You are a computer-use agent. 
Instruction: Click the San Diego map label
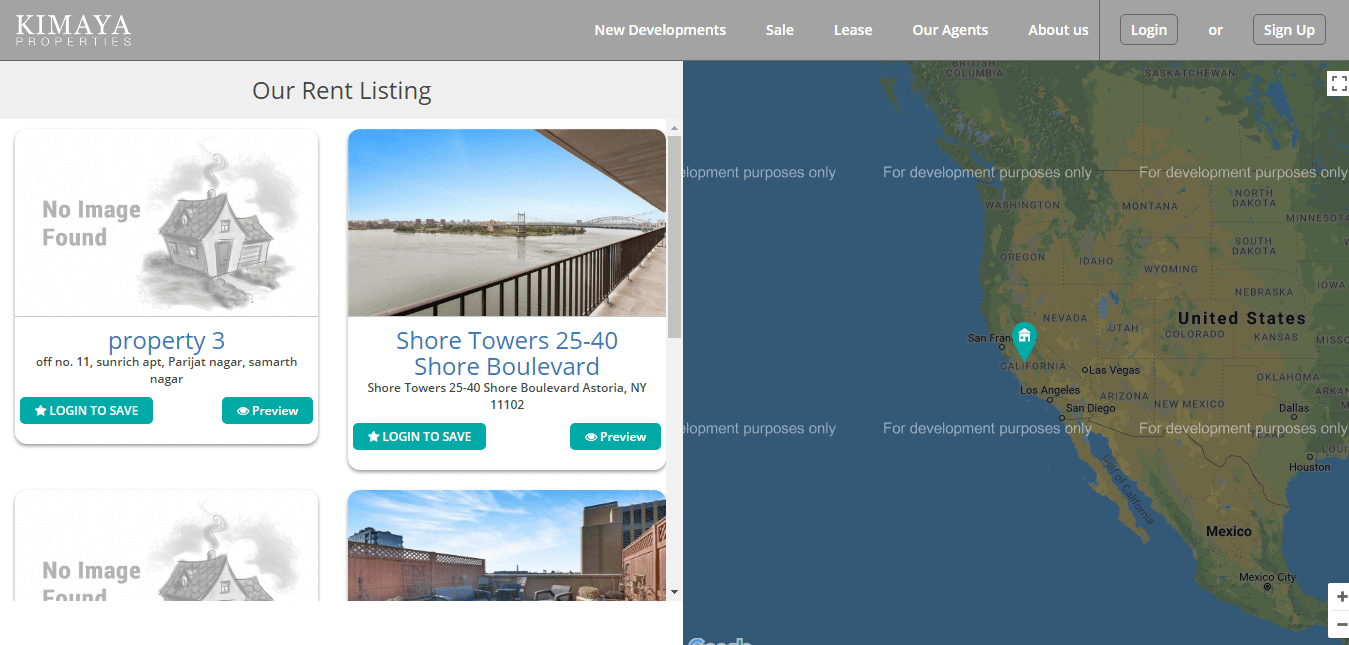1090,408
